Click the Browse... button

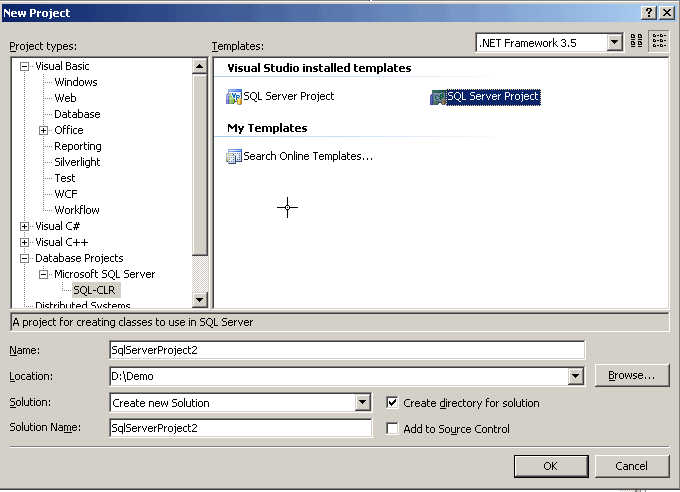(x=631, y=375)
